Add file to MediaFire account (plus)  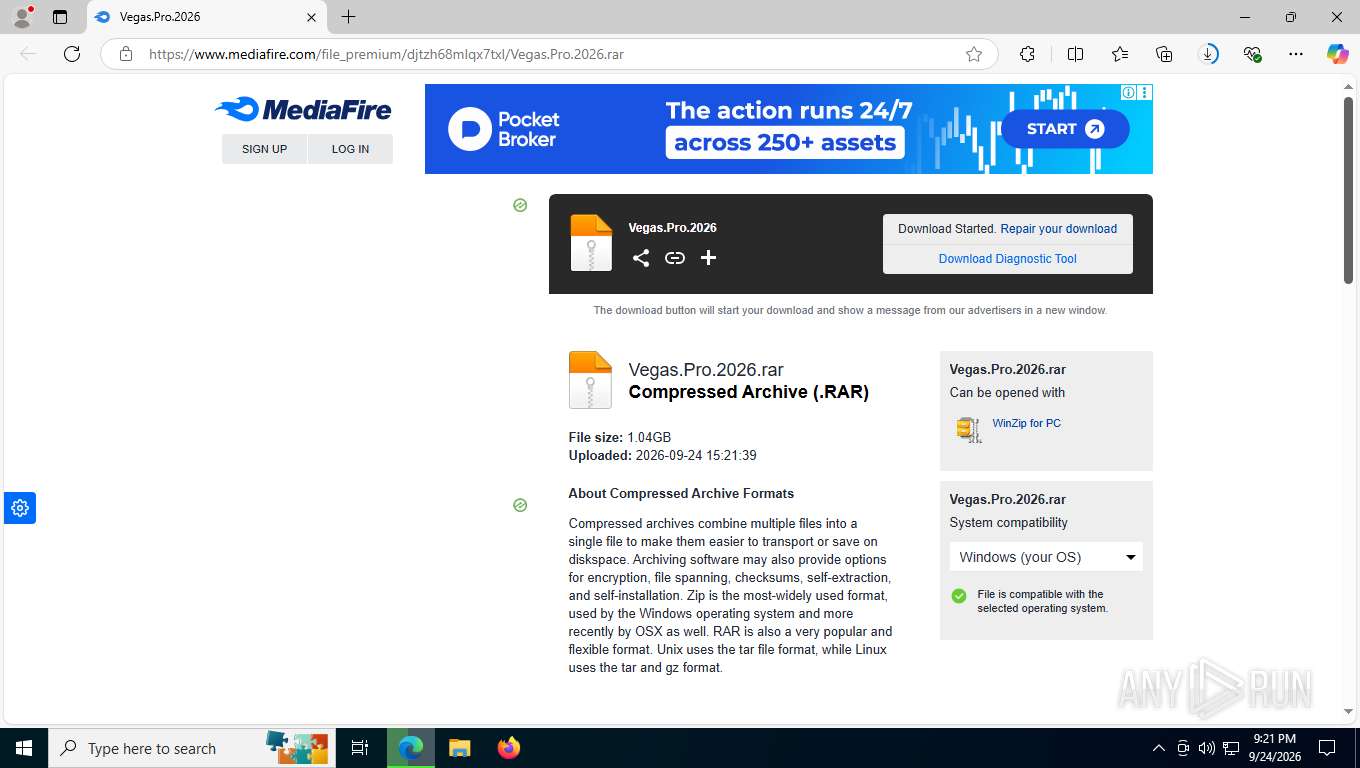(708, 258)
